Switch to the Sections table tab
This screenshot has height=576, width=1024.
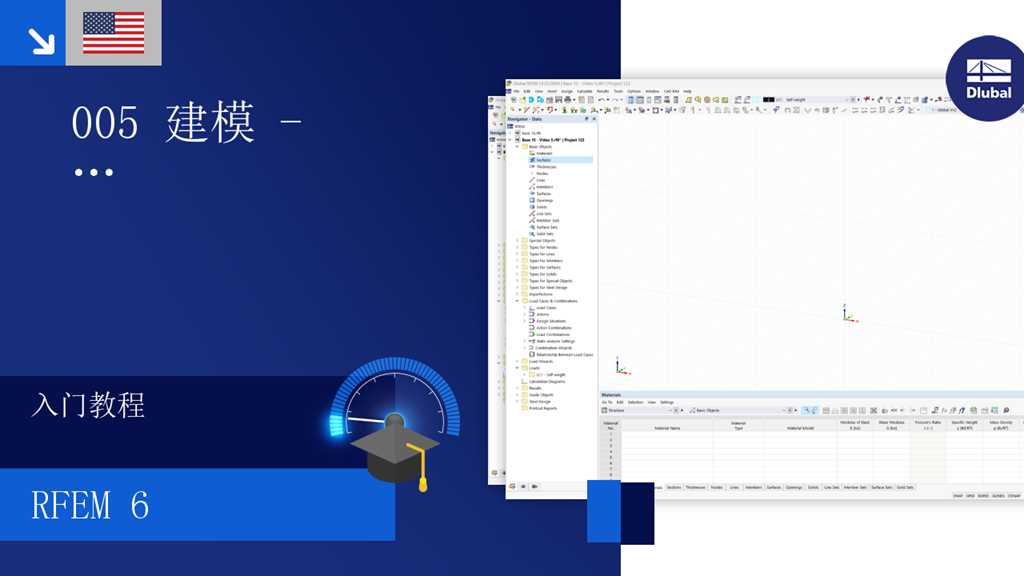coord(674,487)
